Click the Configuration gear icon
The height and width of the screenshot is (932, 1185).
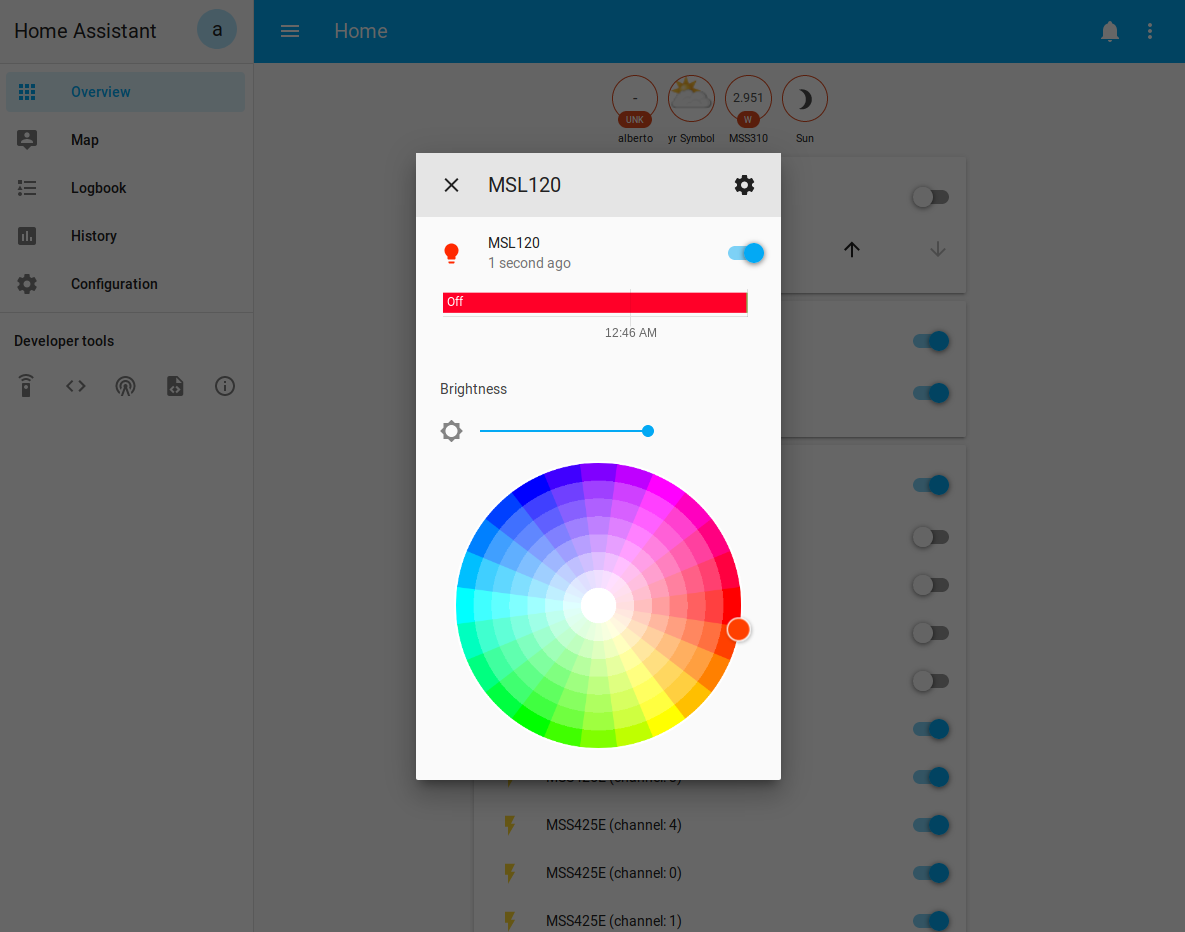pyautogui.click(x=27, y=284)
